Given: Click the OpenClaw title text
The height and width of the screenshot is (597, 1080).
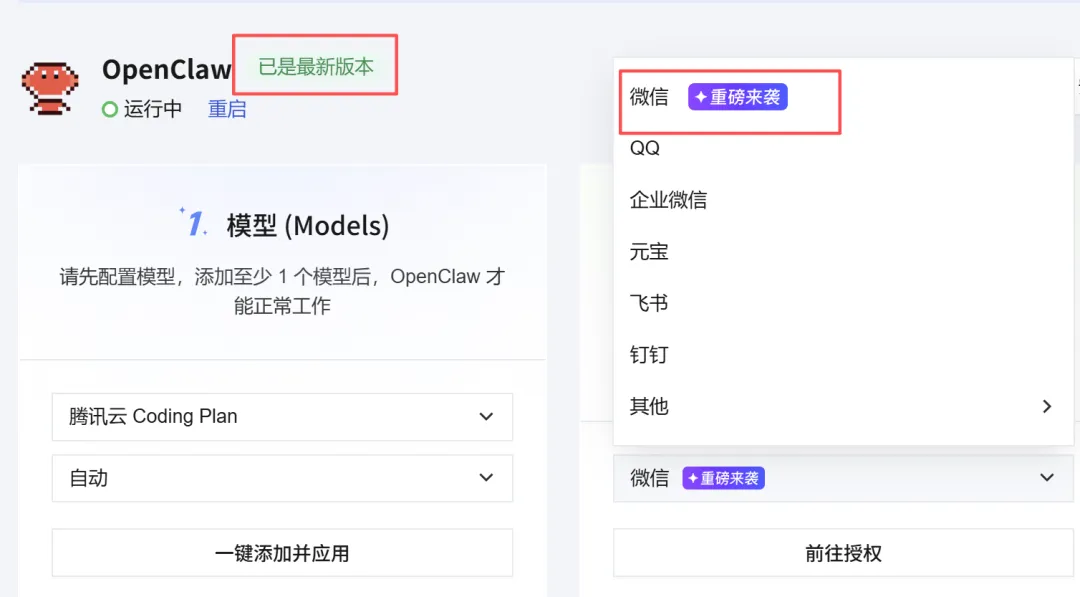Looking at the screenshot, I should coord(166,70).
